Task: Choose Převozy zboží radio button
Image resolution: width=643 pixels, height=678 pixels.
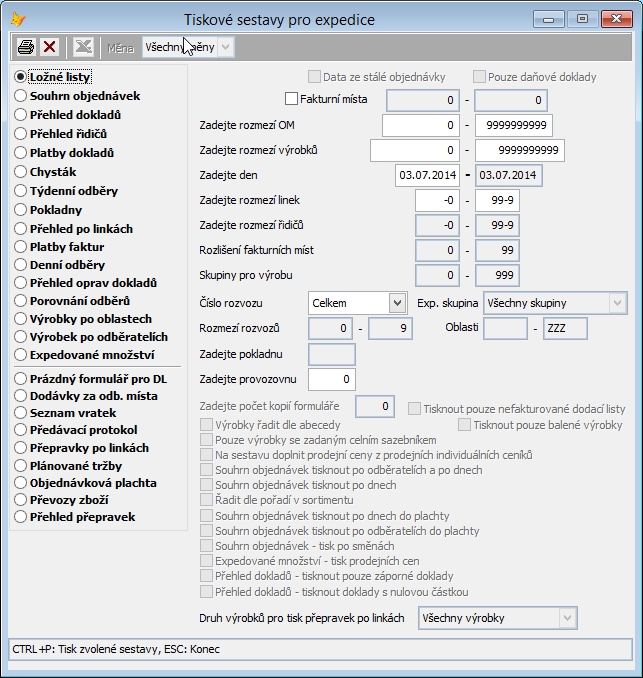Action: (20, 499)
